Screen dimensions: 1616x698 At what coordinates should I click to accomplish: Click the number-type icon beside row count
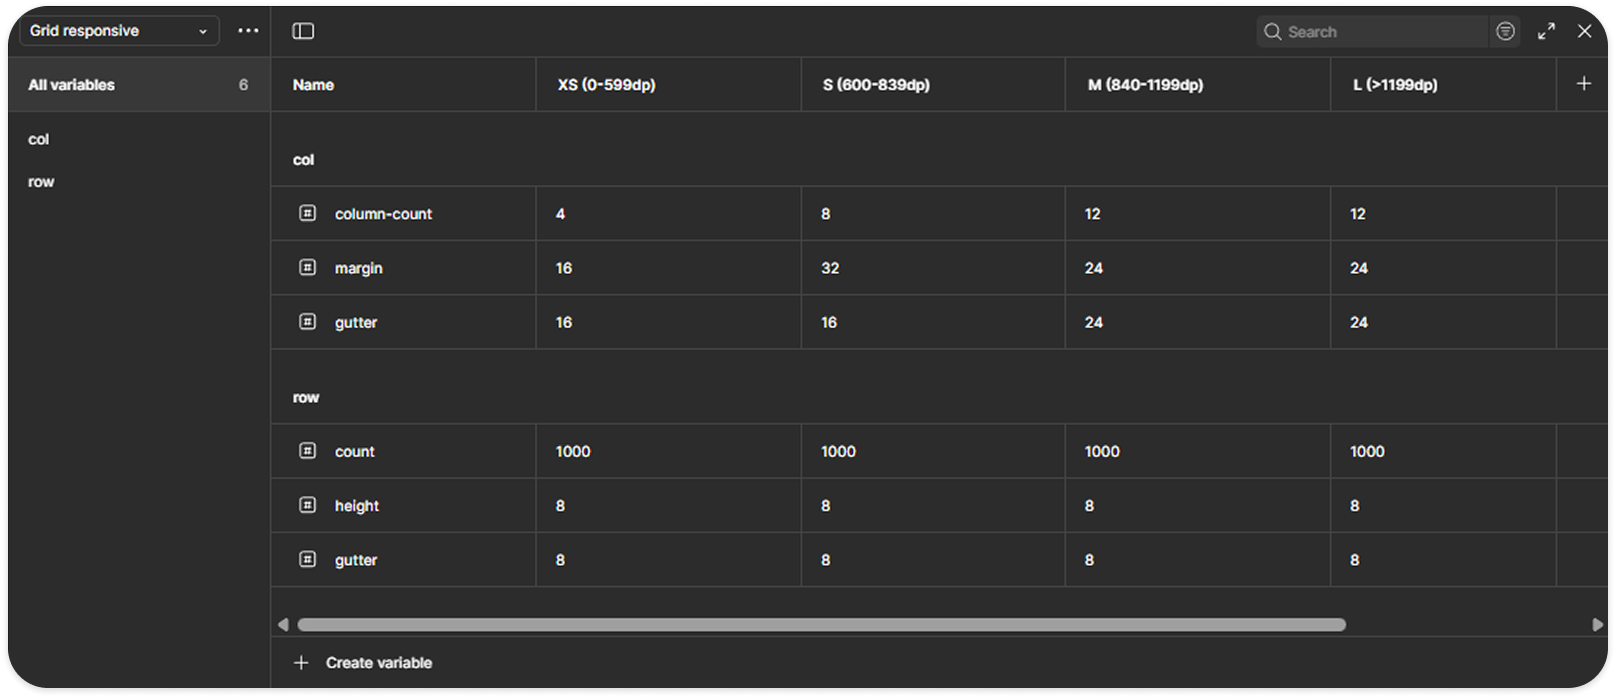coord(307,450)
